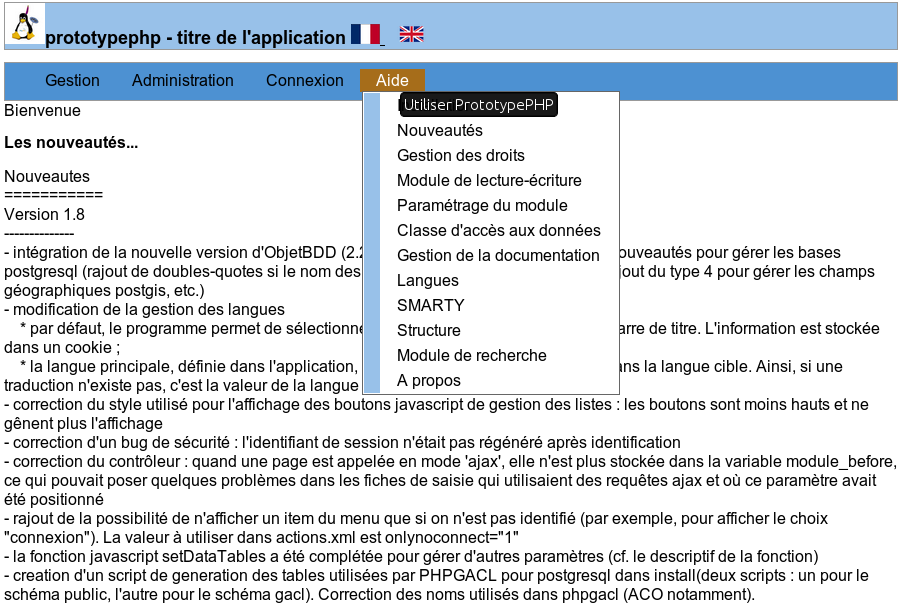Open the Aide menu
904x605 pixels.
[x=391, y=80]
